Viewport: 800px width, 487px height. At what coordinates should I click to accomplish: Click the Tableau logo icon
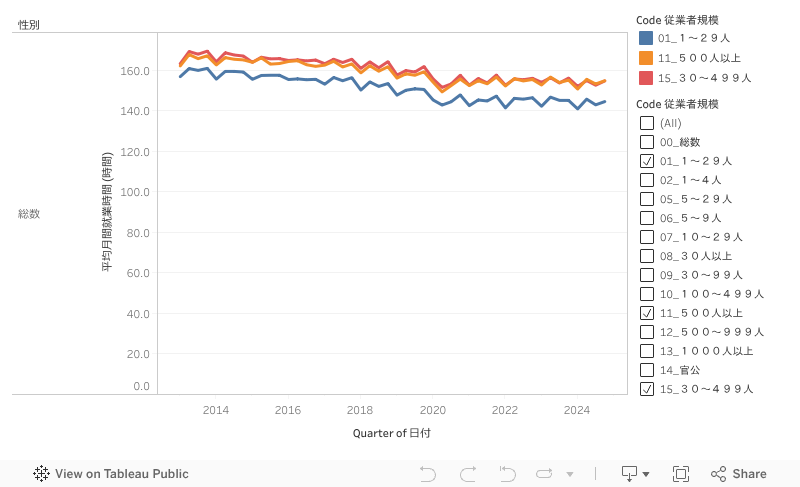pyautogui.click(x=42, y=474)
